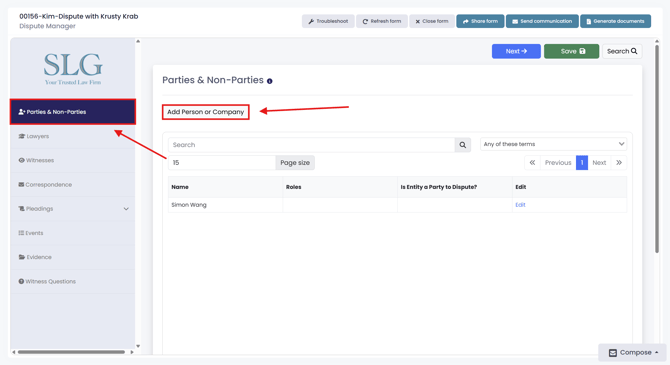Click the Page size button

(295, 163)
